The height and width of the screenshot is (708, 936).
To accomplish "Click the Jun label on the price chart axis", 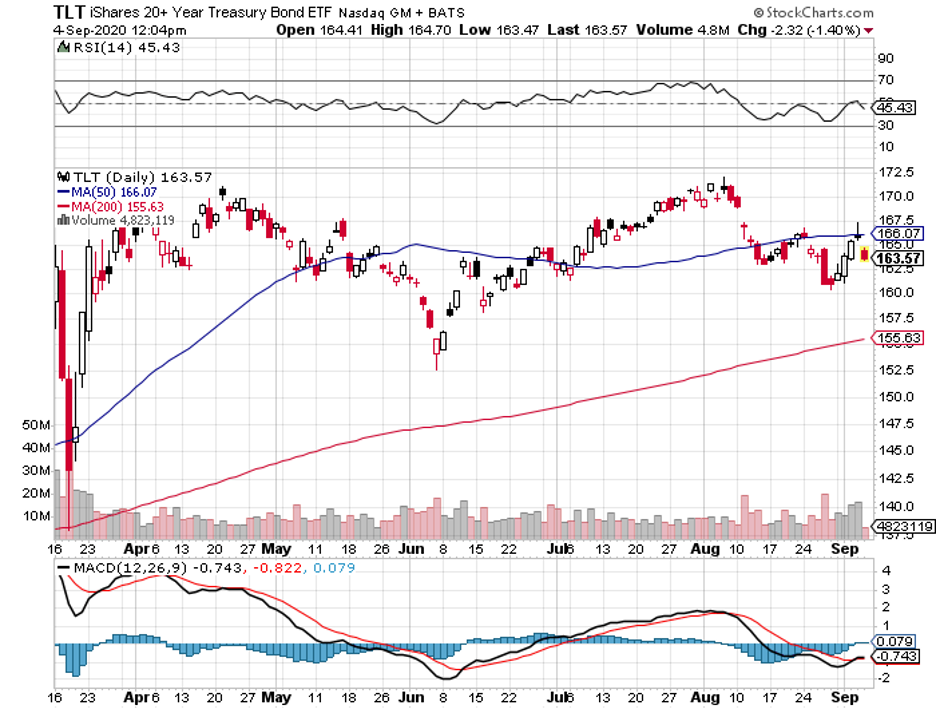I will click(411, 549).
